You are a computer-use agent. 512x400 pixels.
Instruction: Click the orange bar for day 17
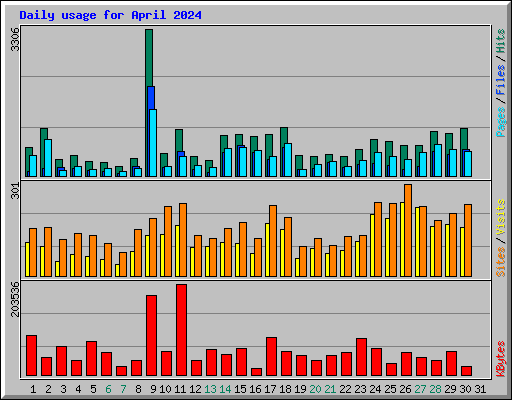pyautogui.click(x=273, y=241)
